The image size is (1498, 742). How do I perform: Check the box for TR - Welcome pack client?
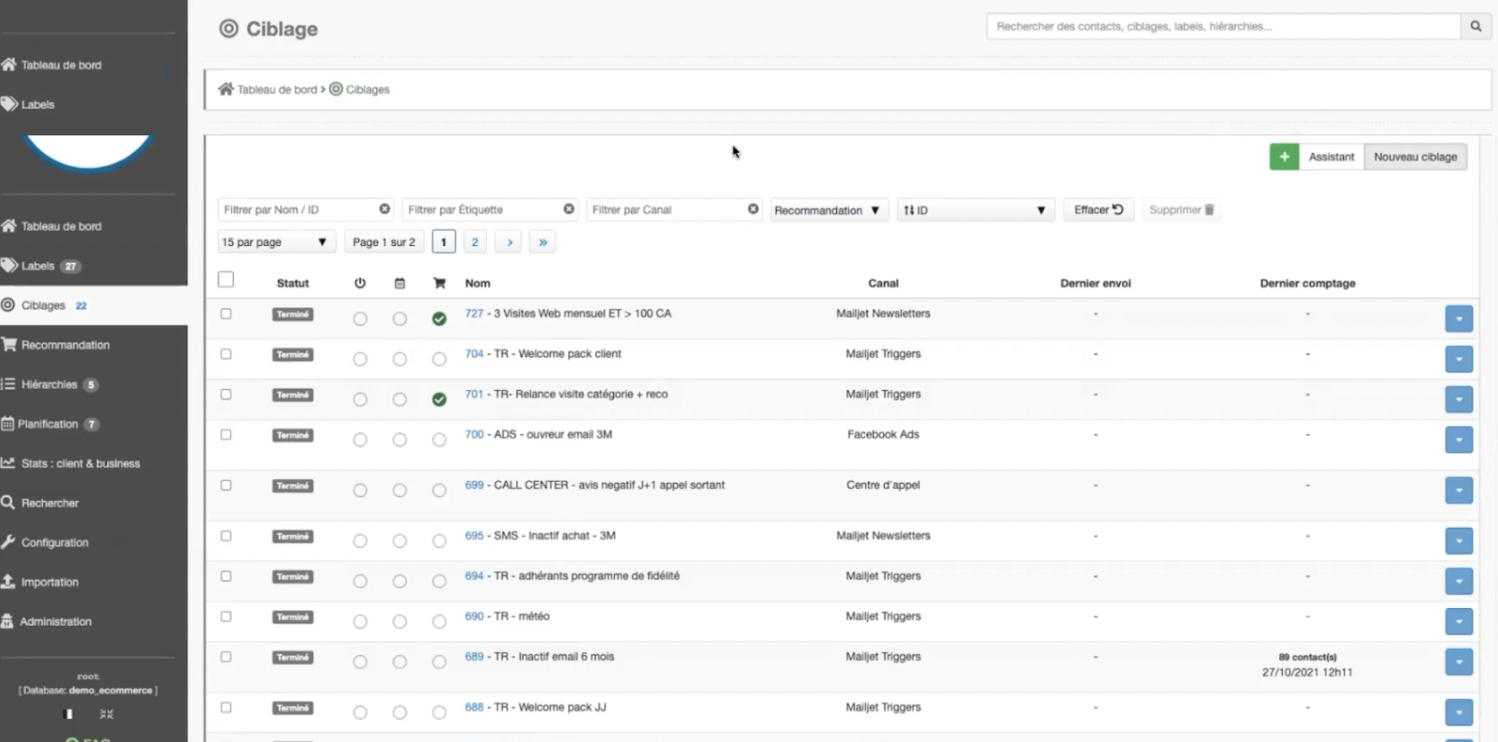coord(226,354)
